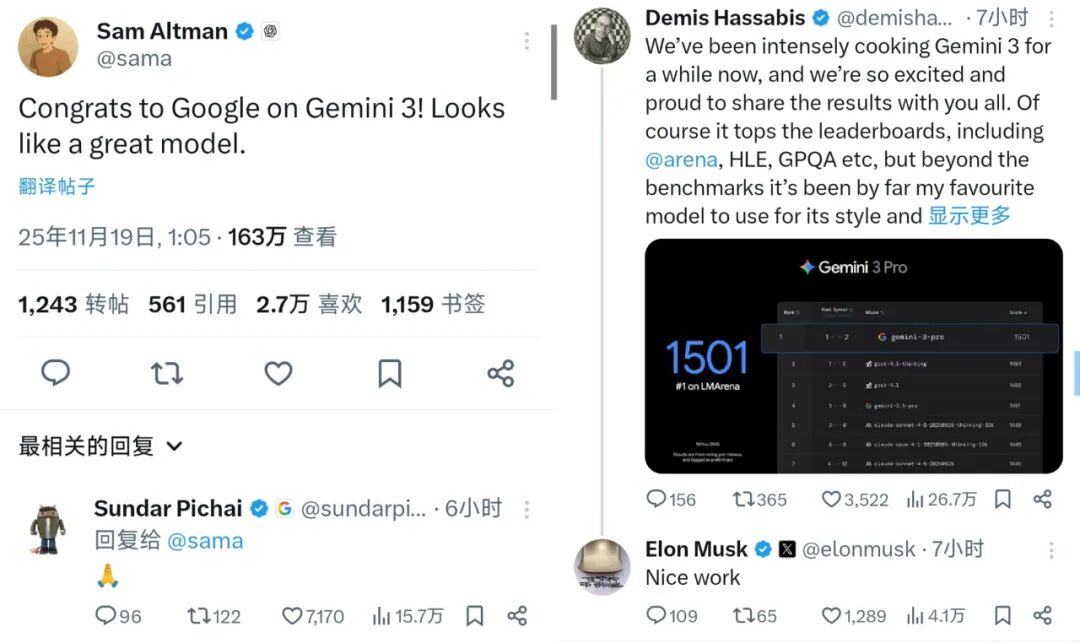Click the vertical scrollbar beside Sam Altman's post

pyautogui.click(x=553, y=62)
